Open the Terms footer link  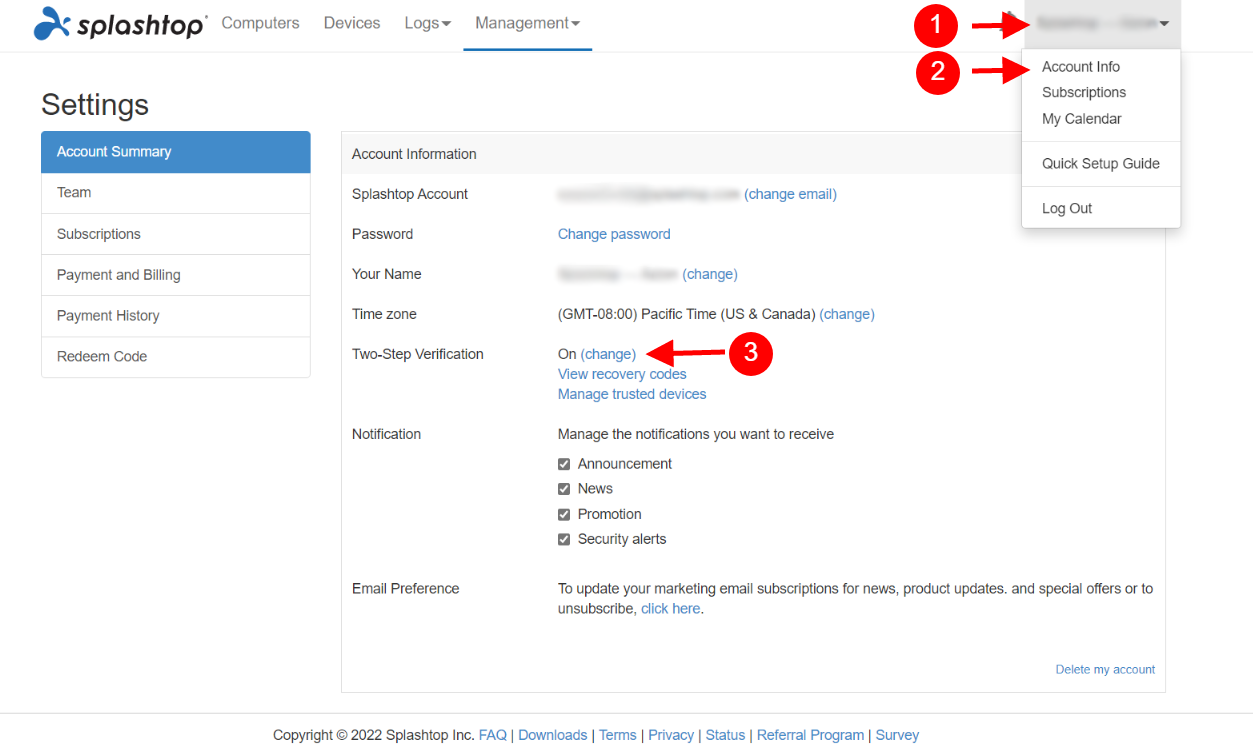[x=618, y=735]
